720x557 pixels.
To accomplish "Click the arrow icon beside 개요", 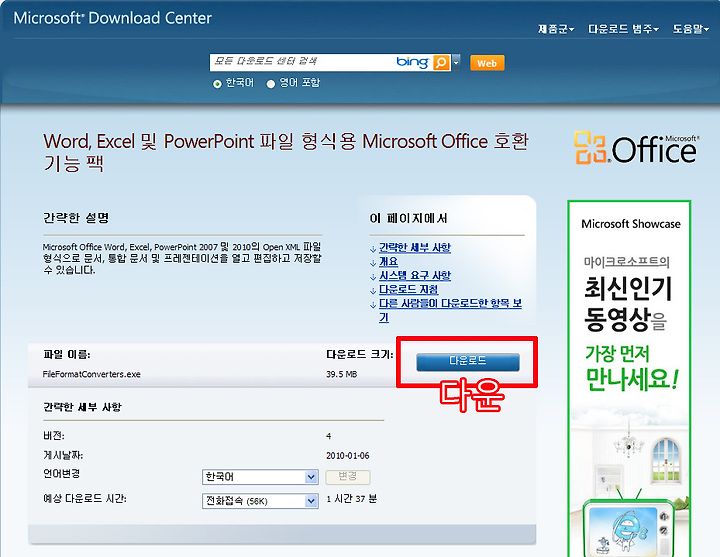I will (373, 263).
